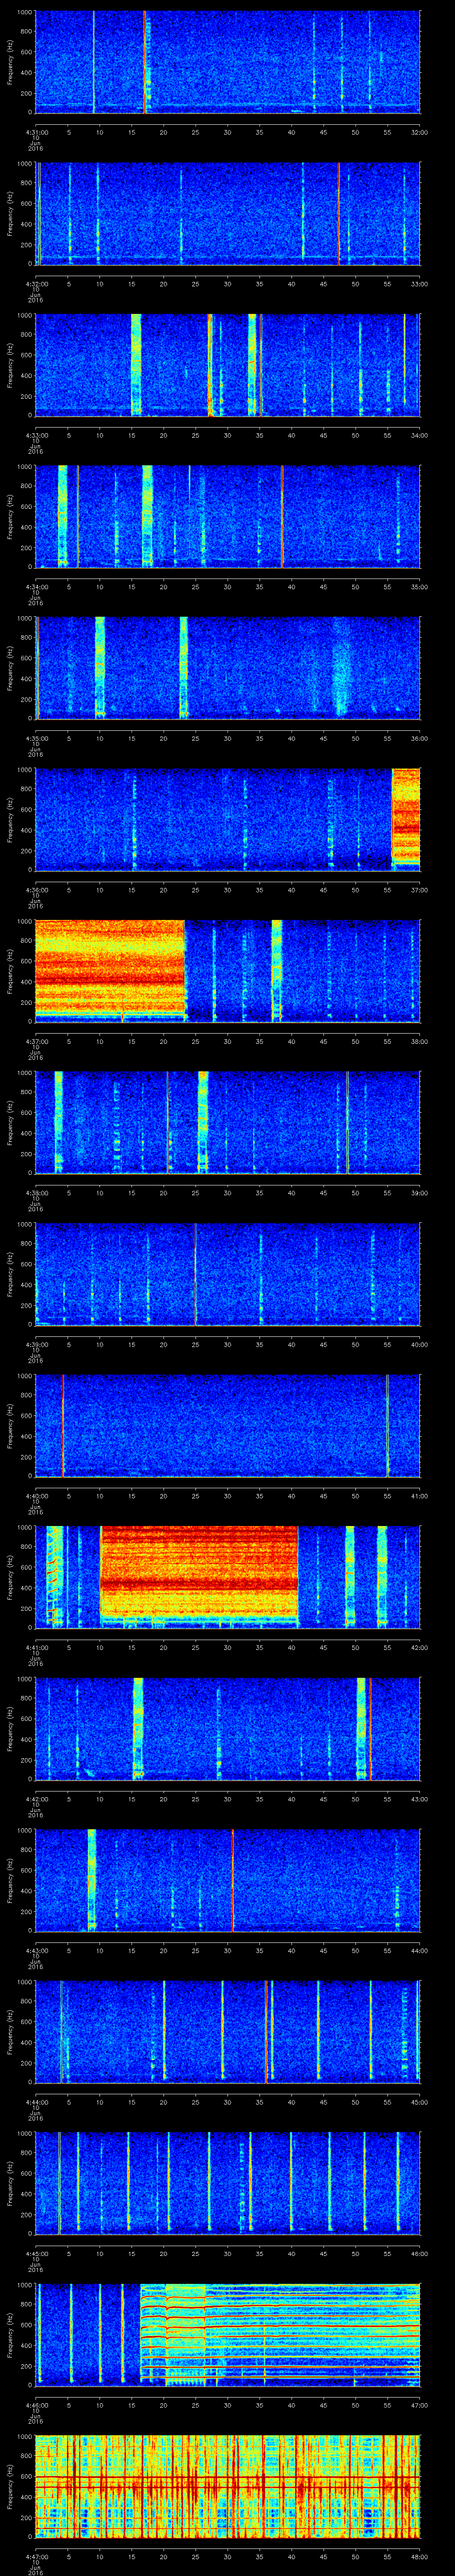Click the 4:33:00 start time label
The height and width of the screenshot is (2576, 455).
coord(36,435)
